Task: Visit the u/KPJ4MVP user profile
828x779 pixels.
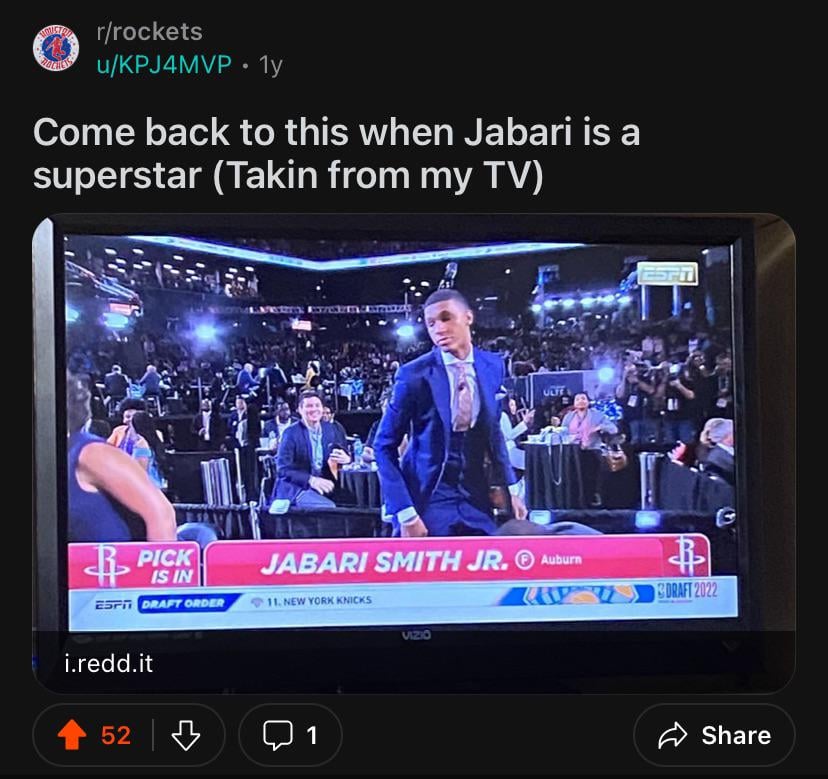Action: click(x=164, y=64)
